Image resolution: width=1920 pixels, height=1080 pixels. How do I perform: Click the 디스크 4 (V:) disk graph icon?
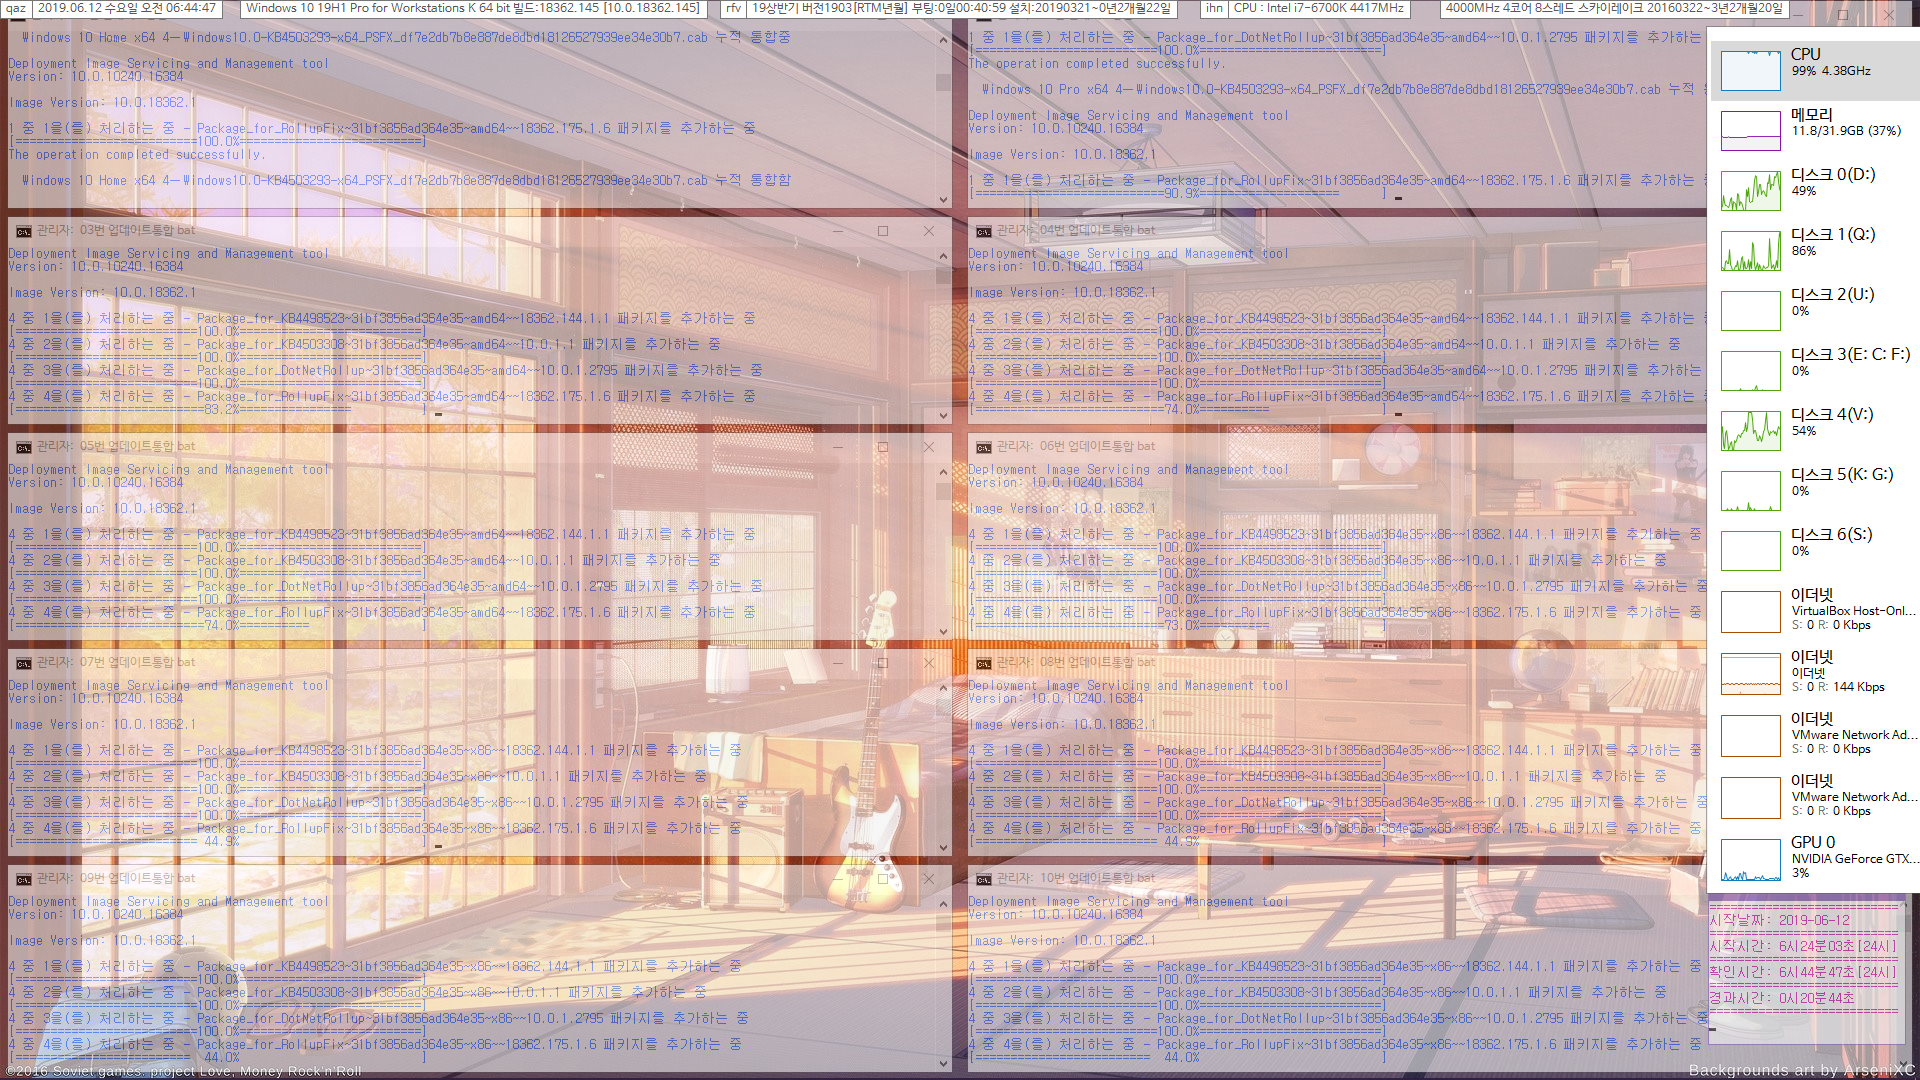1750,427
